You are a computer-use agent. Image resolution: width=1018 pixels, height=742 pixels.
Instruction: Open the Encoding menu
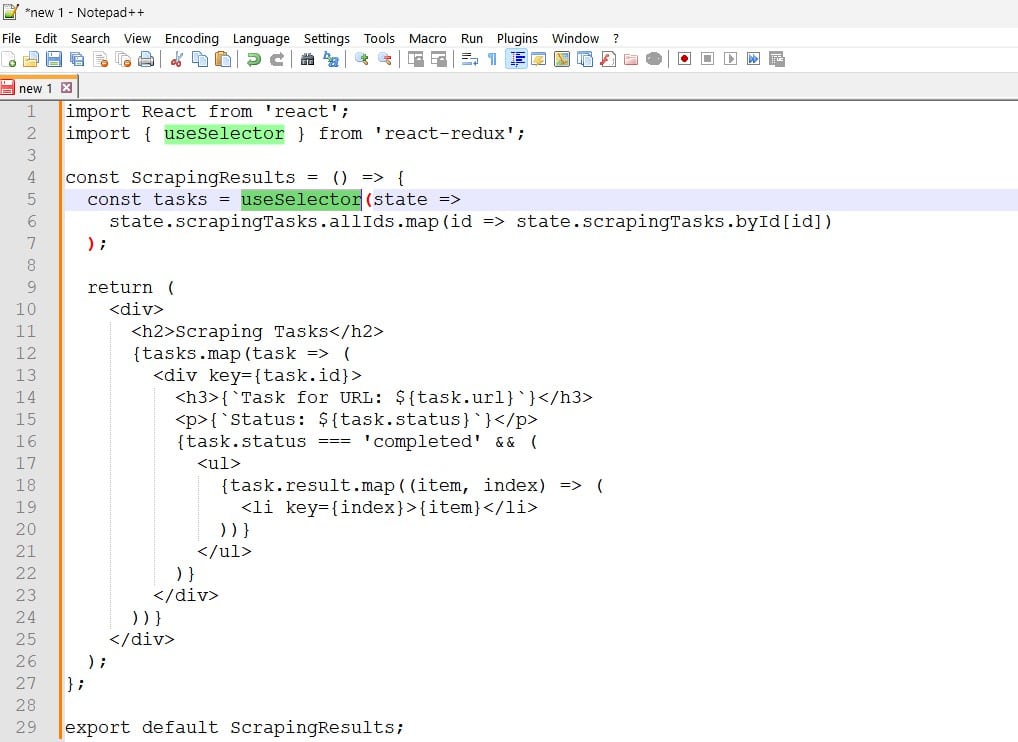click(x=191, y=38)
